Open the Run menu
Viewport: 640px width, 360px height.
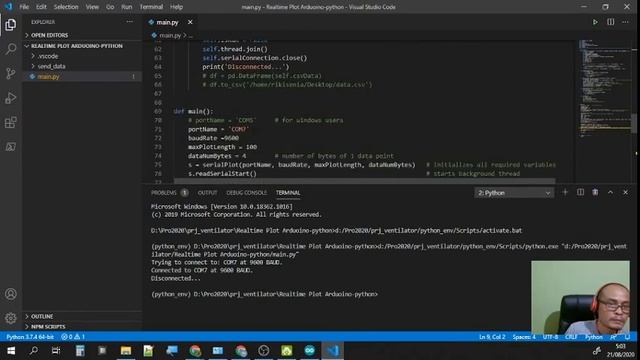click(x=127, y=7)
